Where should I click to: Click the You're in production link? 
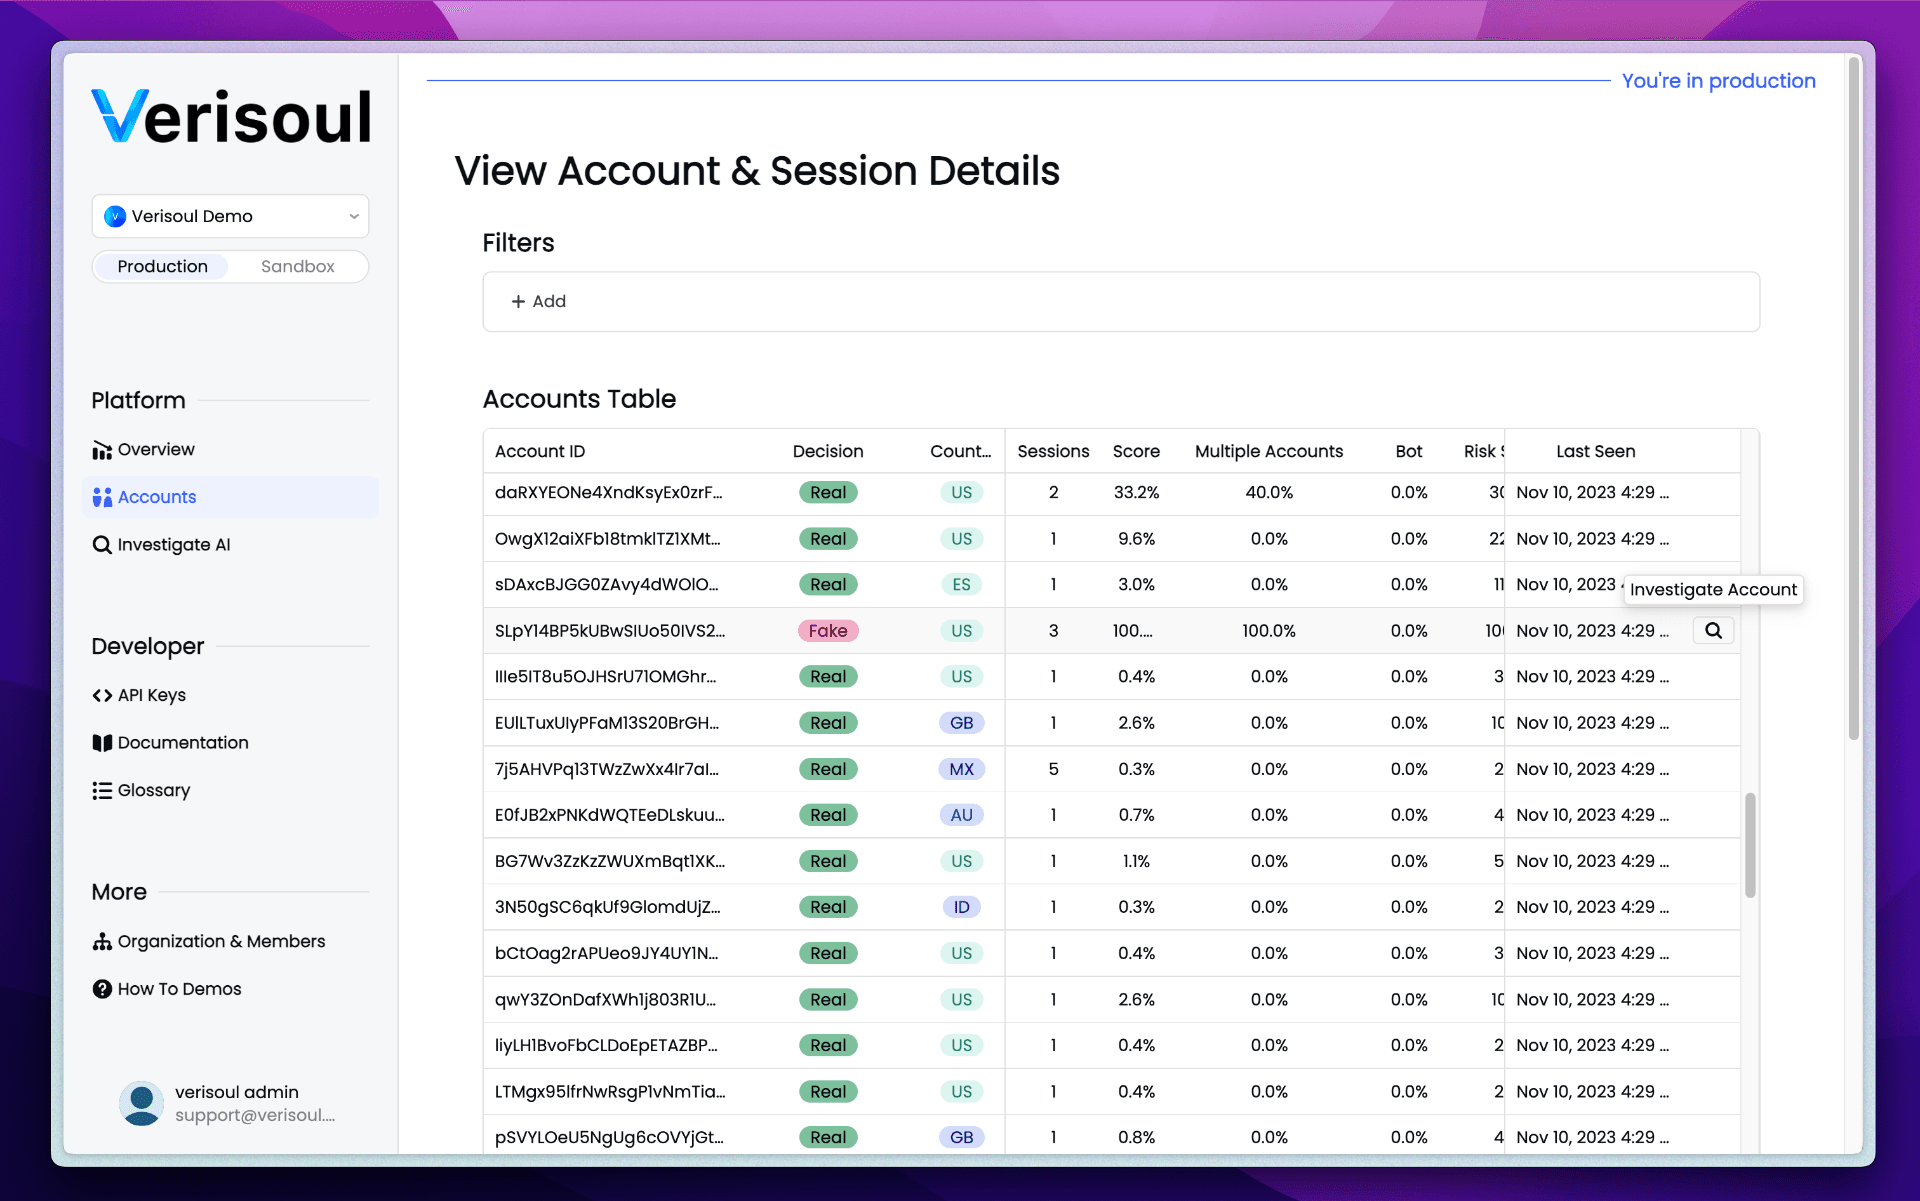coord(1718,81)
